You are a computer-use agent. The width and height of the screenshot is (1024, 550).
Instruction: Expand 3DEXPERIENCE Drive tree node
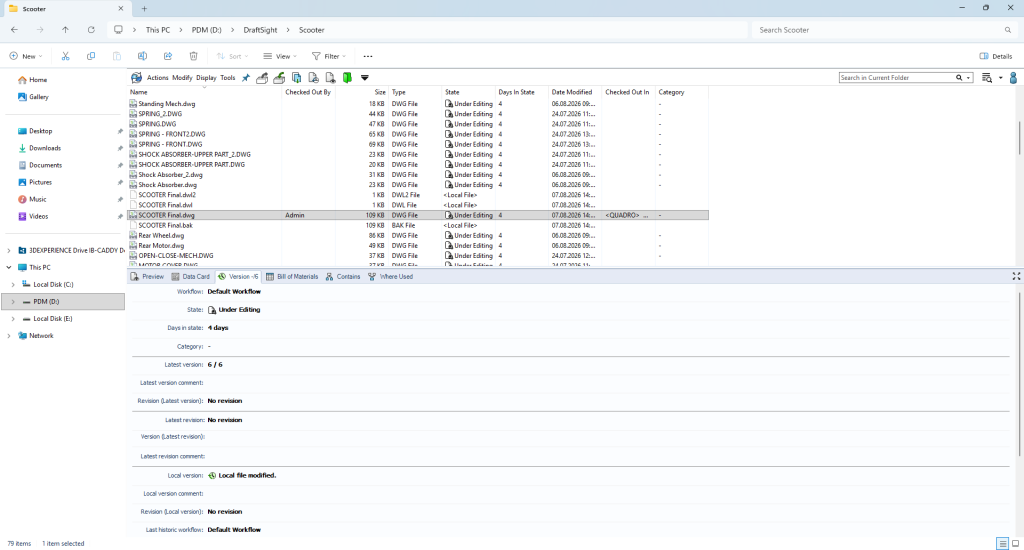9,250
